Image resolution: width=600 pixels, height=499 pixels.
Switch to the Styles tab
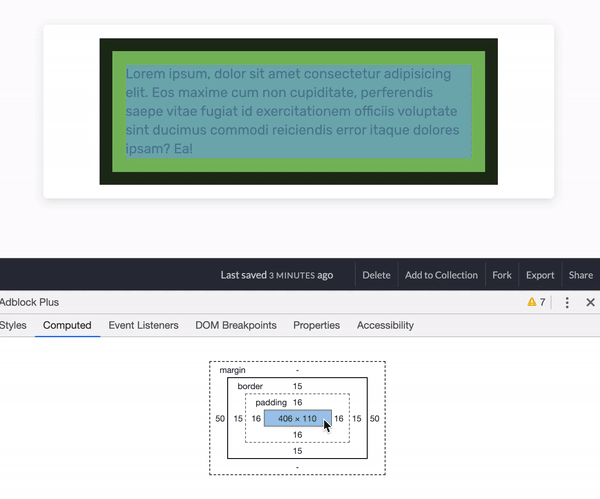point(13,325)
